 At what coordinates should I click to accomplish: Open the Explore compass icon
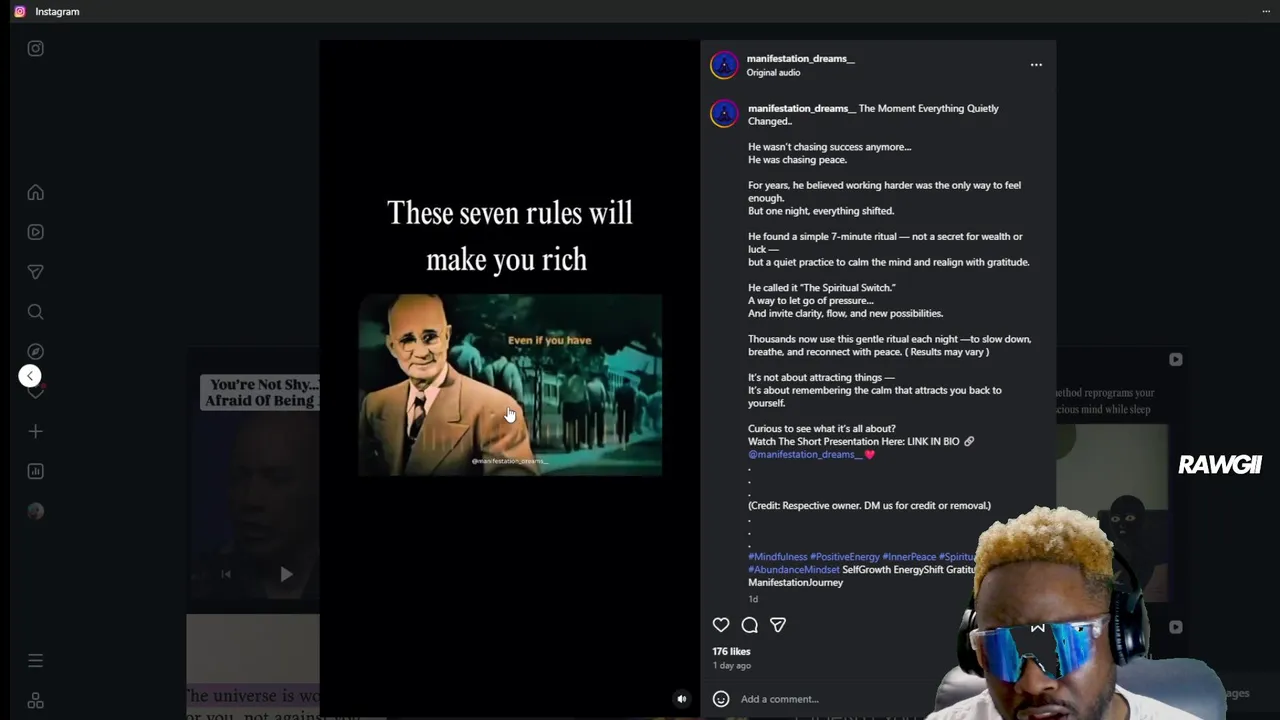pyautogui.click(x=35, y=352)
